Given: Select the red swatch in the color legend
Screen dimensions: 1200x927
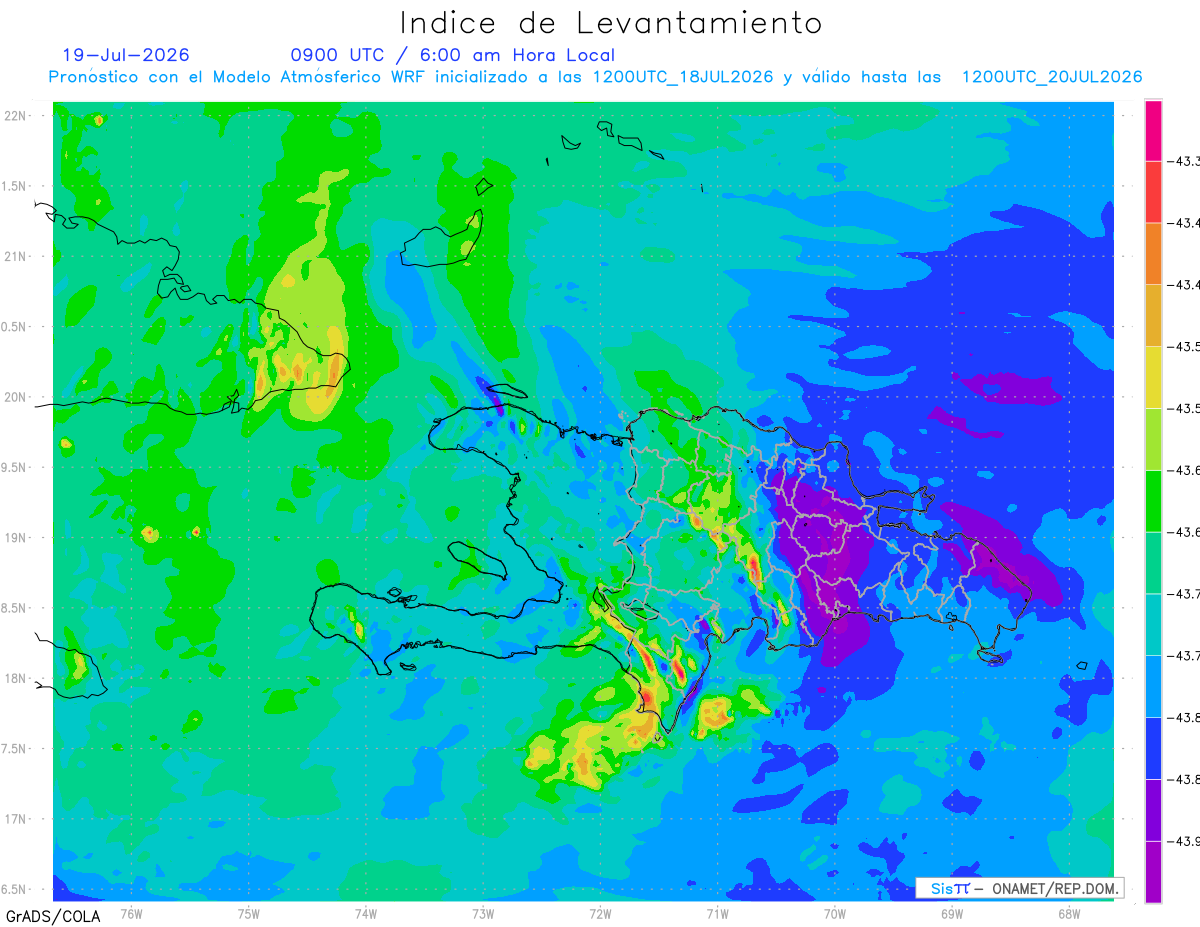Looking at the screenshot, I should point(1153,192).
